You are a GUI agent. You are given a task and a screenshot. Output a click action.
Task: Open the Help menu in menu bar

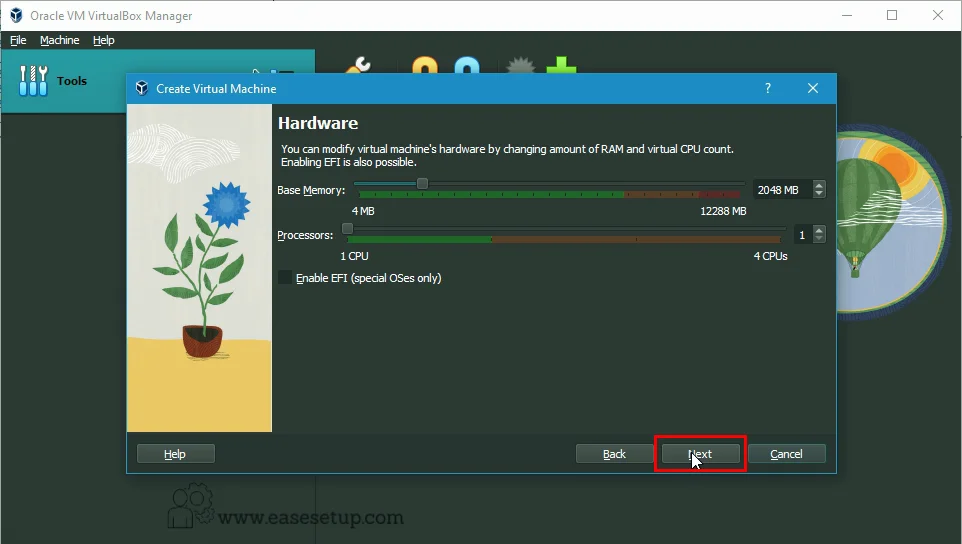(x=104, y=40)
